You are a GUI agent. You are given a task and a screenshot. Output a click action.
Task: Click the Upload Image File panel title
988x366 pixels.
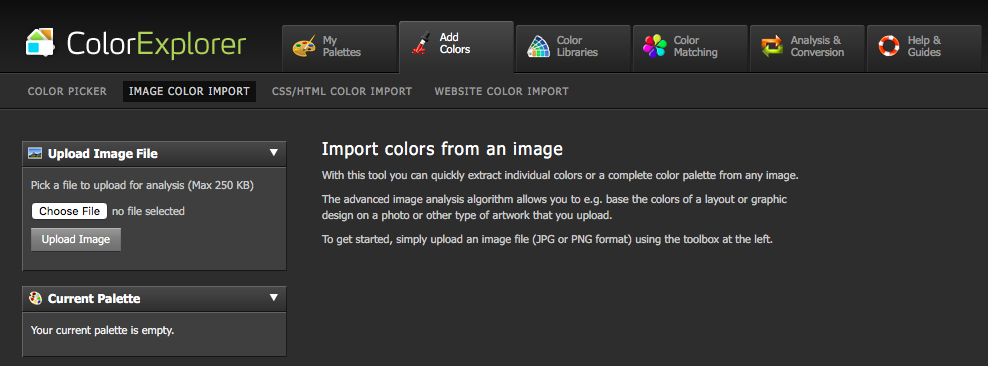pyautogui.click(x=103, y=153)
